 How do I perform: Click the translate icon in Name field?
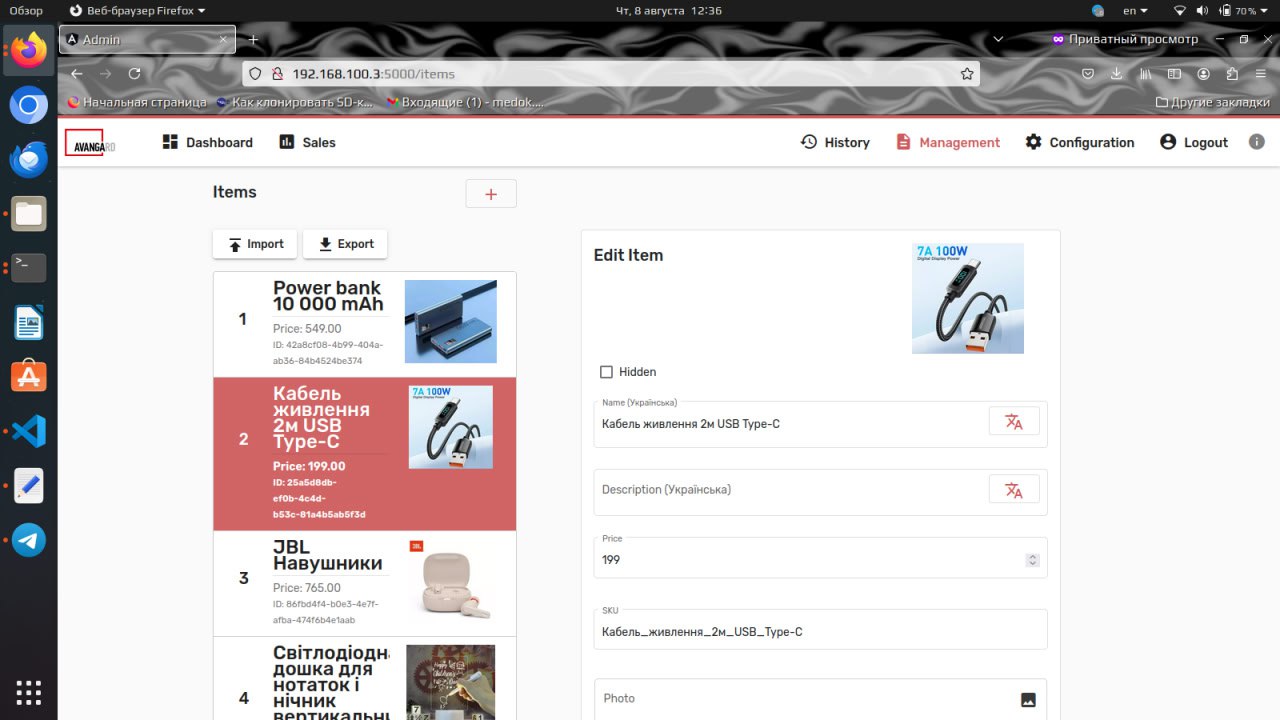(x=1013, y=422)
